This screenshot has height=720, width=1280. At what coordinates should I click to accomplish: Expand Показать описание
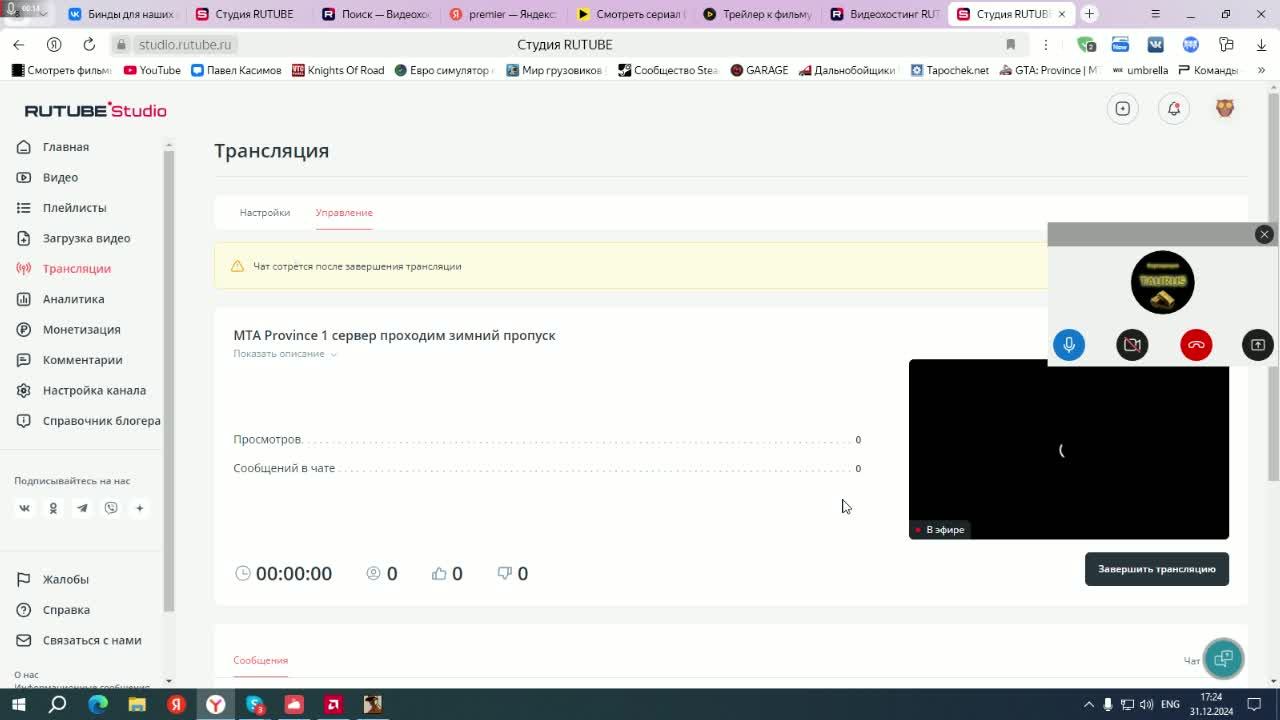click(x=285, y=354)
